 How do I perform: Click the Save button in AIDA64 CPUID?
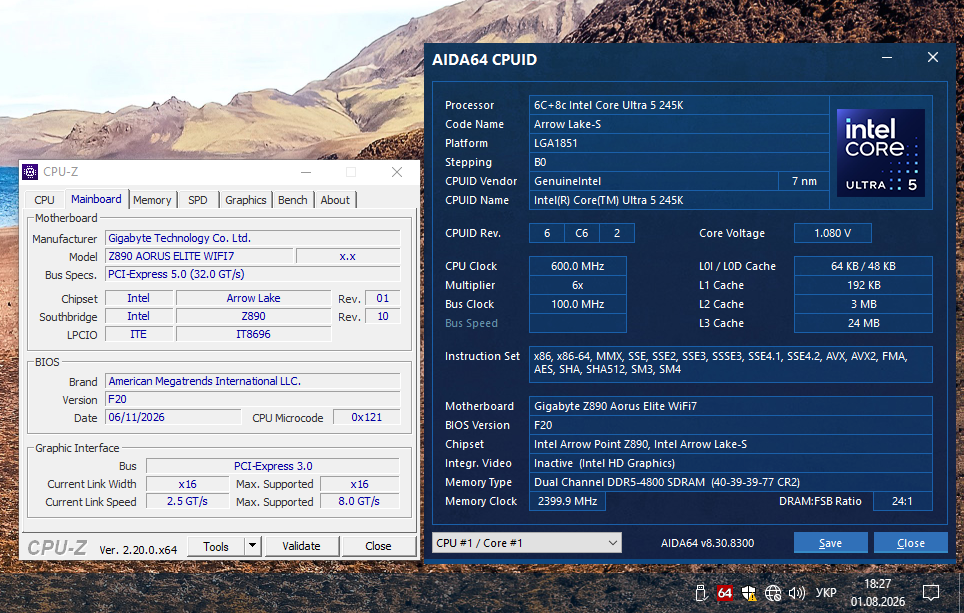(831, 543)
